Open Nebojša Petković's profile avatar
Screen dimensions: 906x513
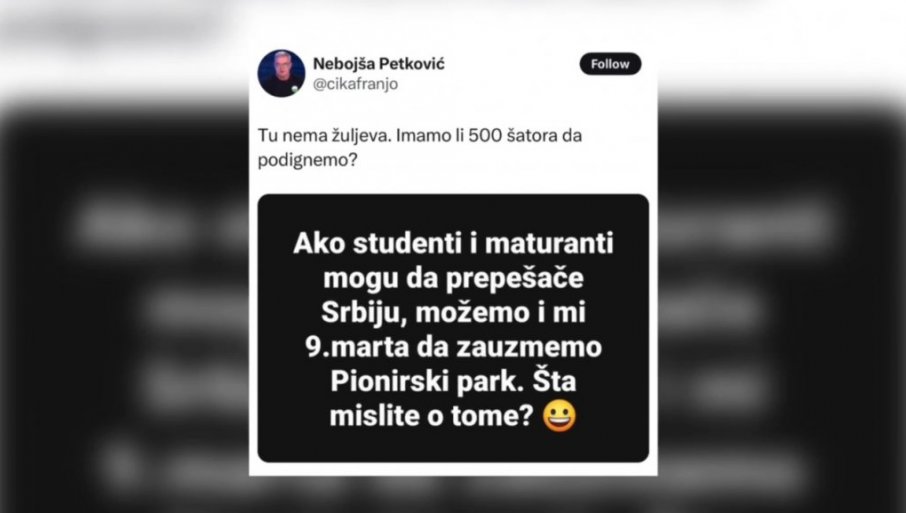click(x=281, y=73)
